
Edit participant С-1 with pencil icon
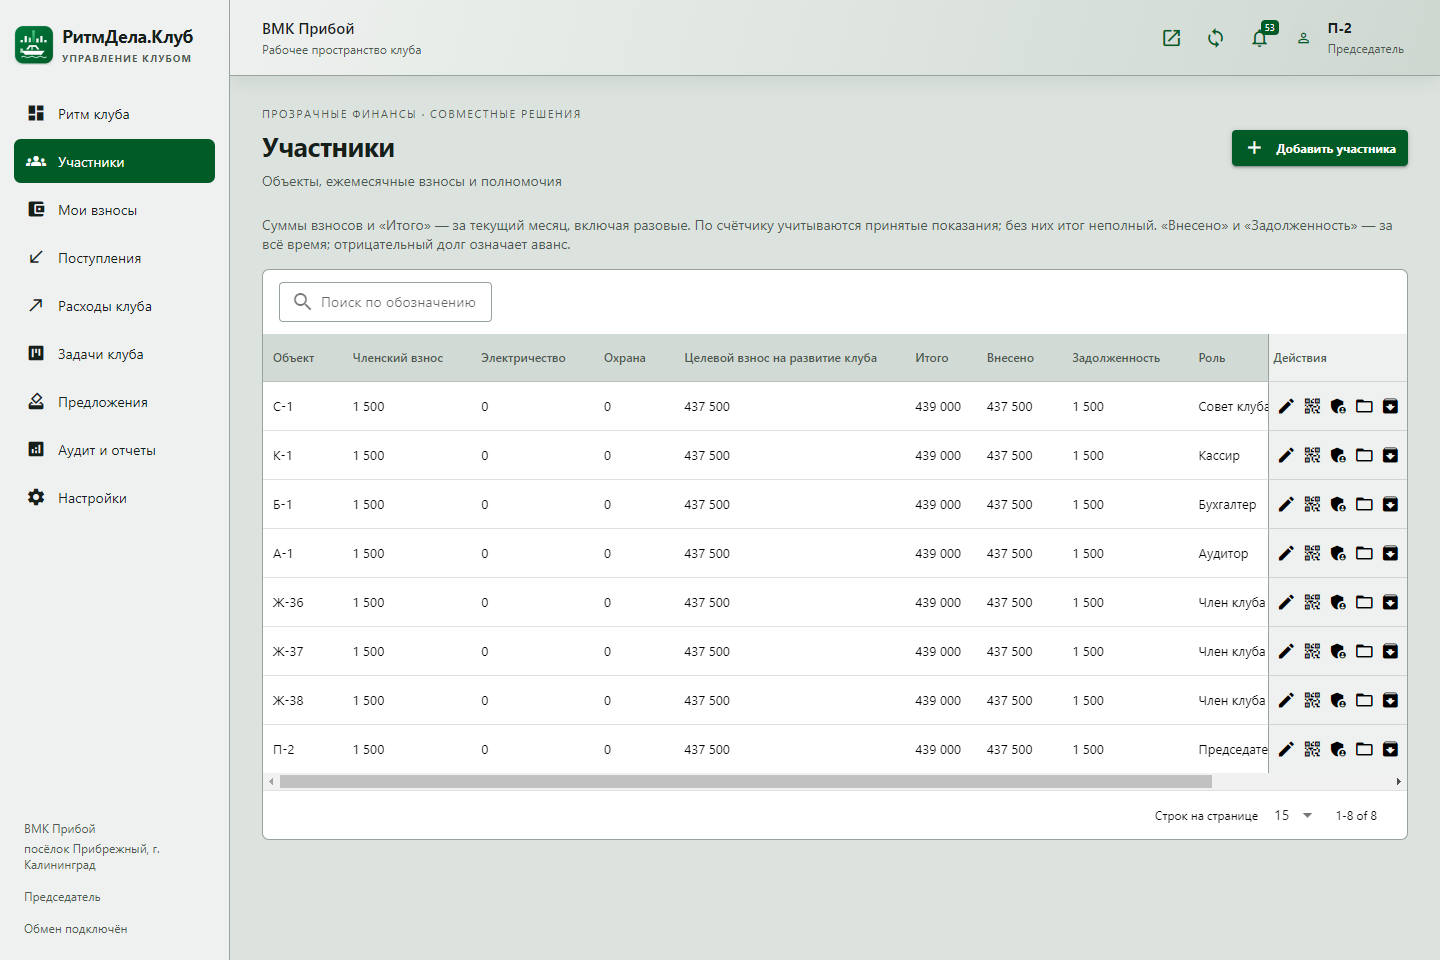(x=1286, y=406)
